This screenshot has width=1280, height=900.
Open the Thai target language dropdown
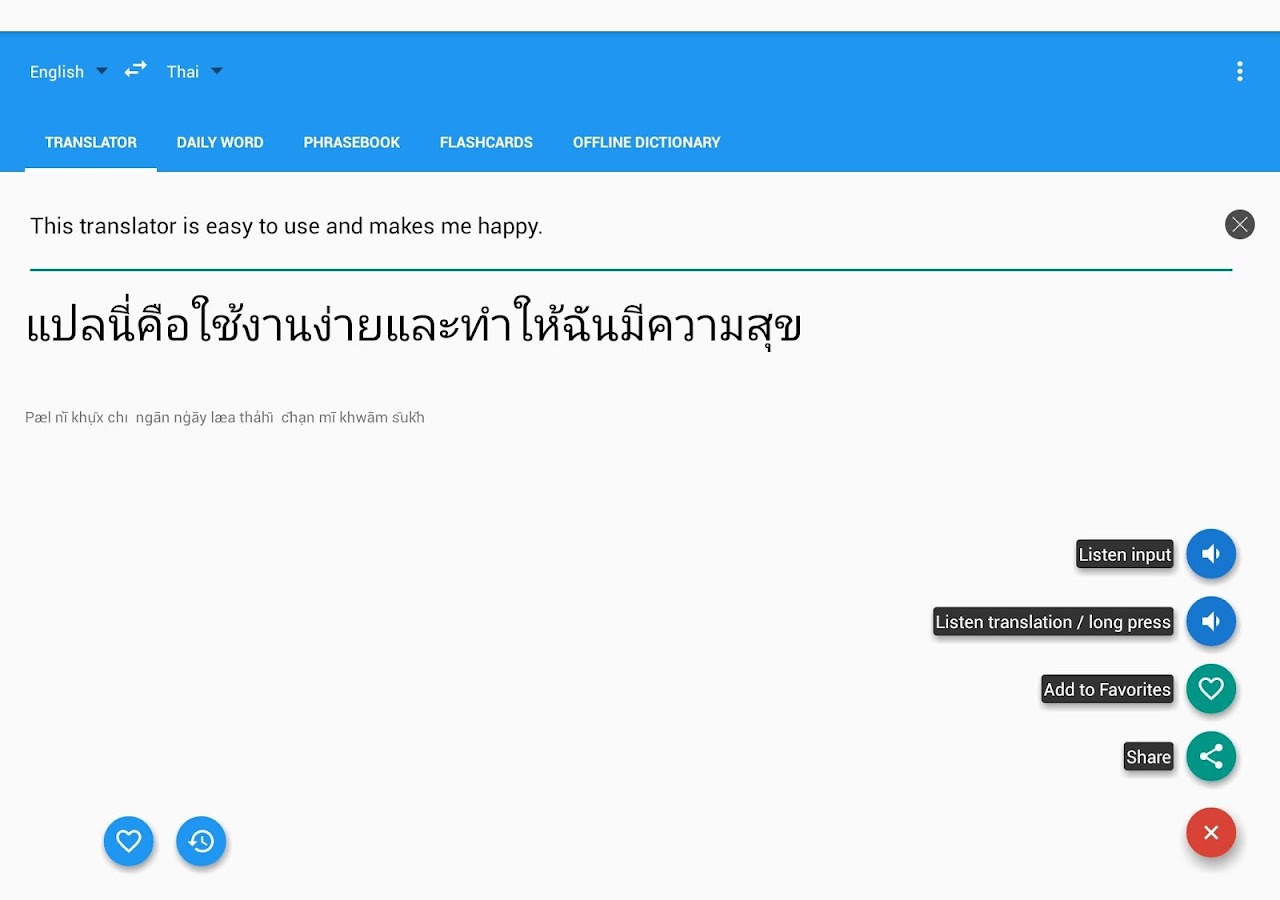195,71
